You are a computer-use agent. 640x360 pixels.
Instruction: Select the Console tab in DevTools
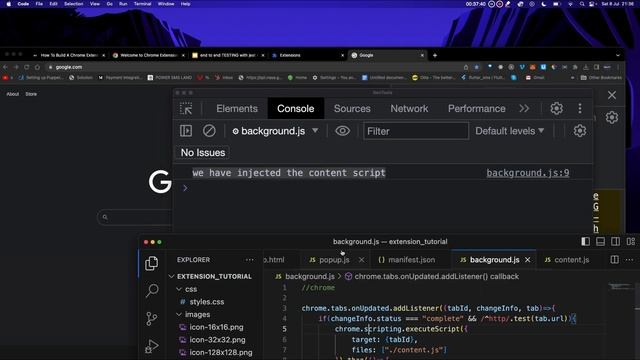click(x=296, y=109)
